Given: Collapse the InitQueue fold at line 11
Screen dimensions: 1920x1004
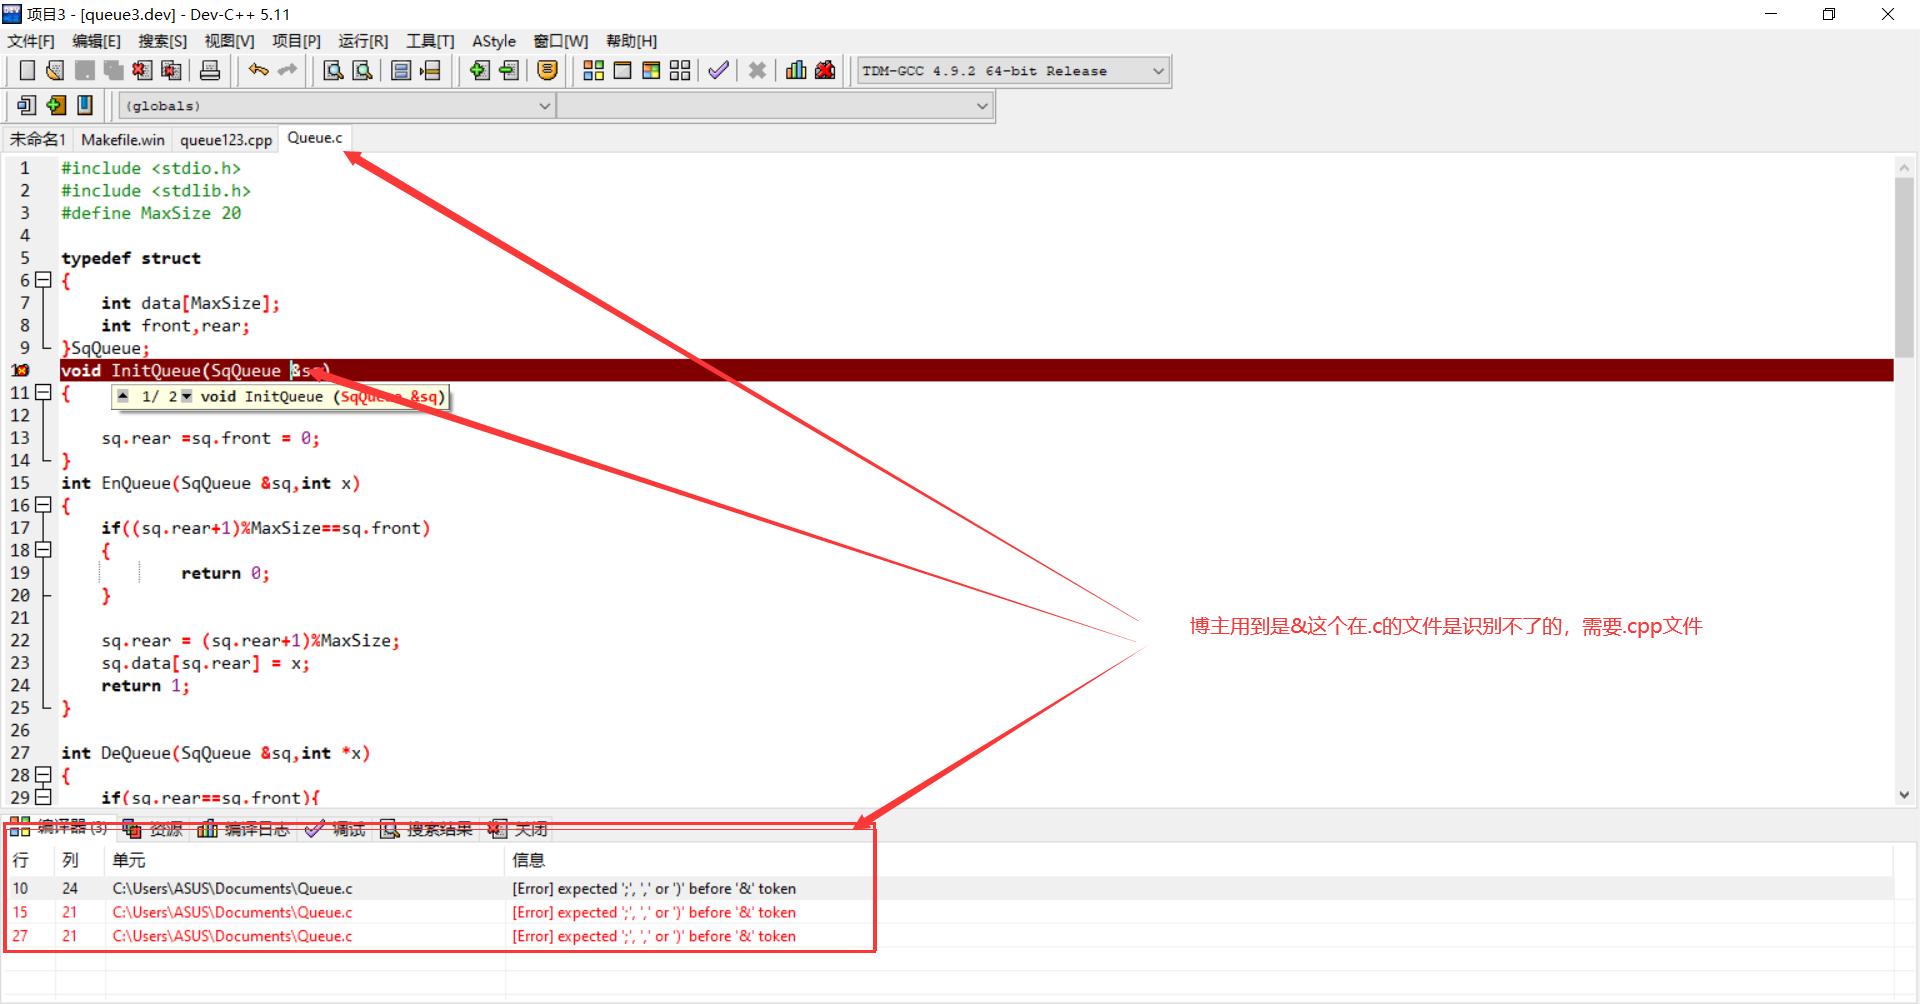Looking at the screenshot, I should pyautogui.click(x=43, y=393).
